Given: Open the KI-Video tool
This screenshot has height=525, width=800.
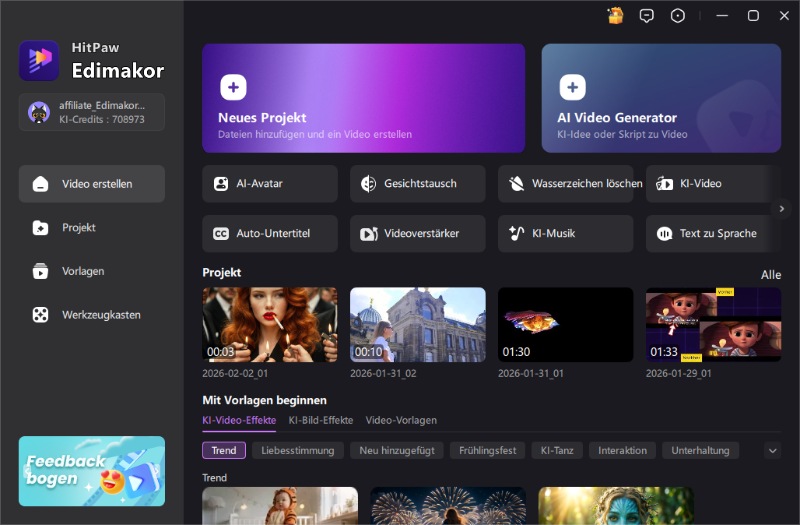Looking at the screenshot, I should tap(713, 184).
